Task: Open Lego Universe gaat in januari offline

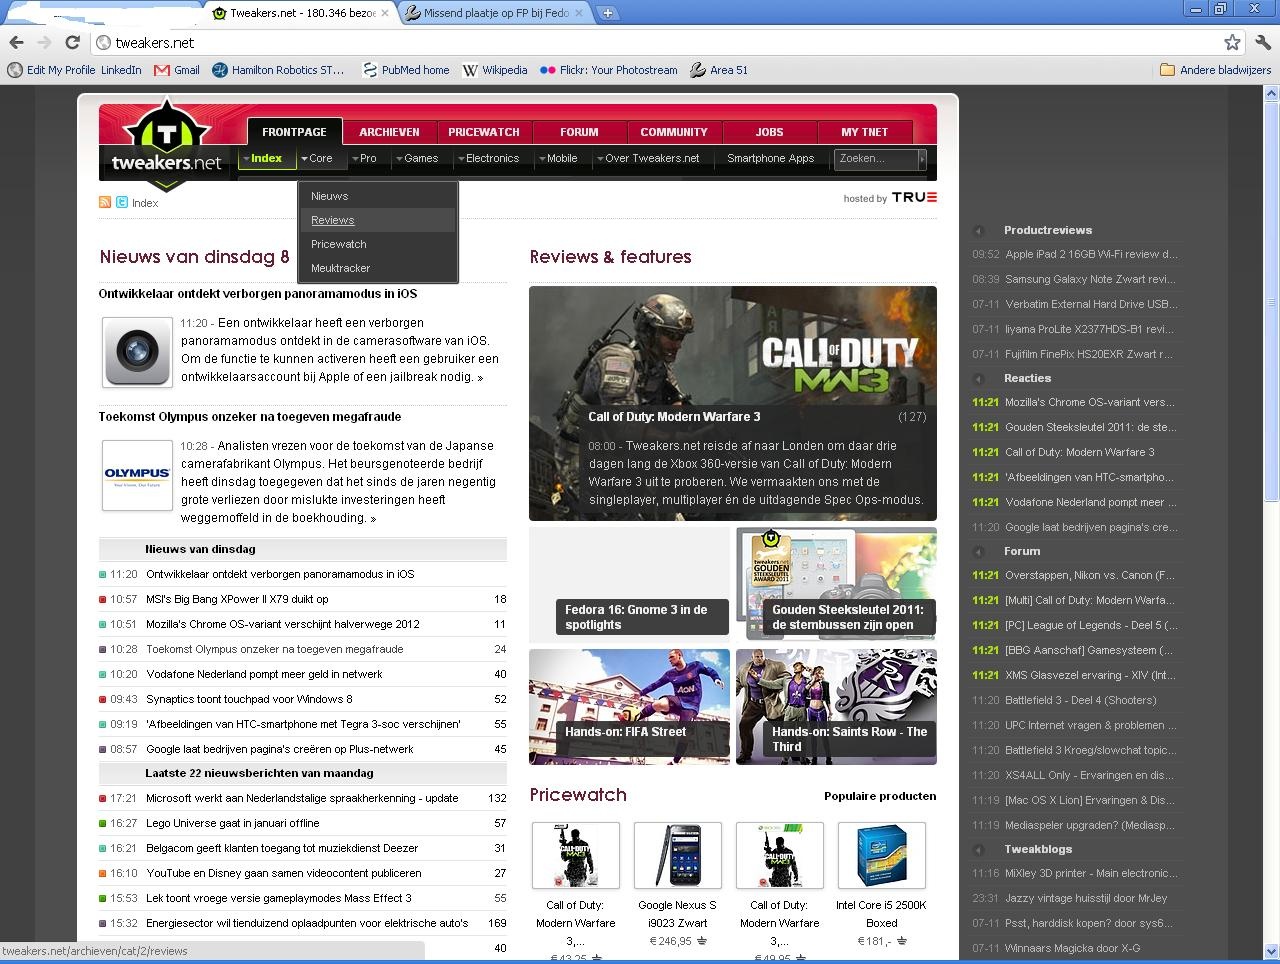Action: pyautogui.click(x=233, y=823)
